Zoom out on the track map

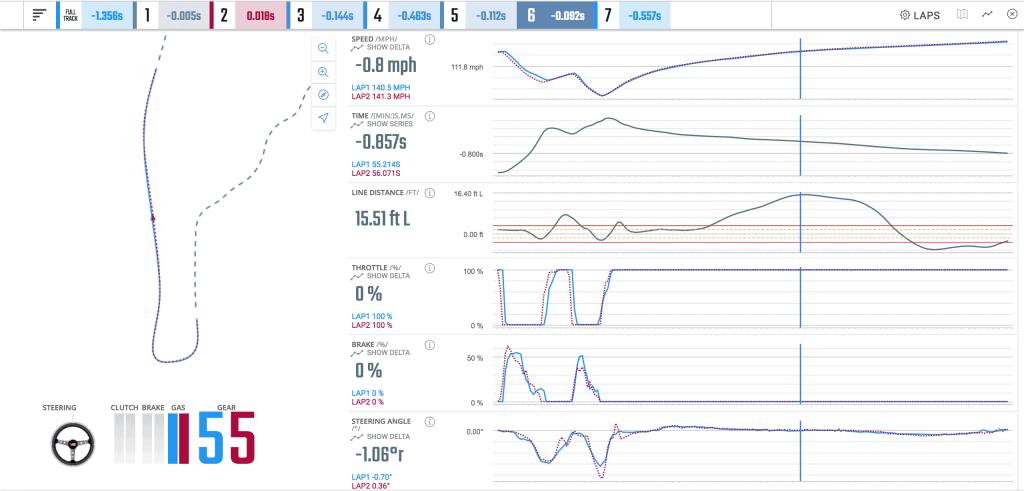[323, 48]
